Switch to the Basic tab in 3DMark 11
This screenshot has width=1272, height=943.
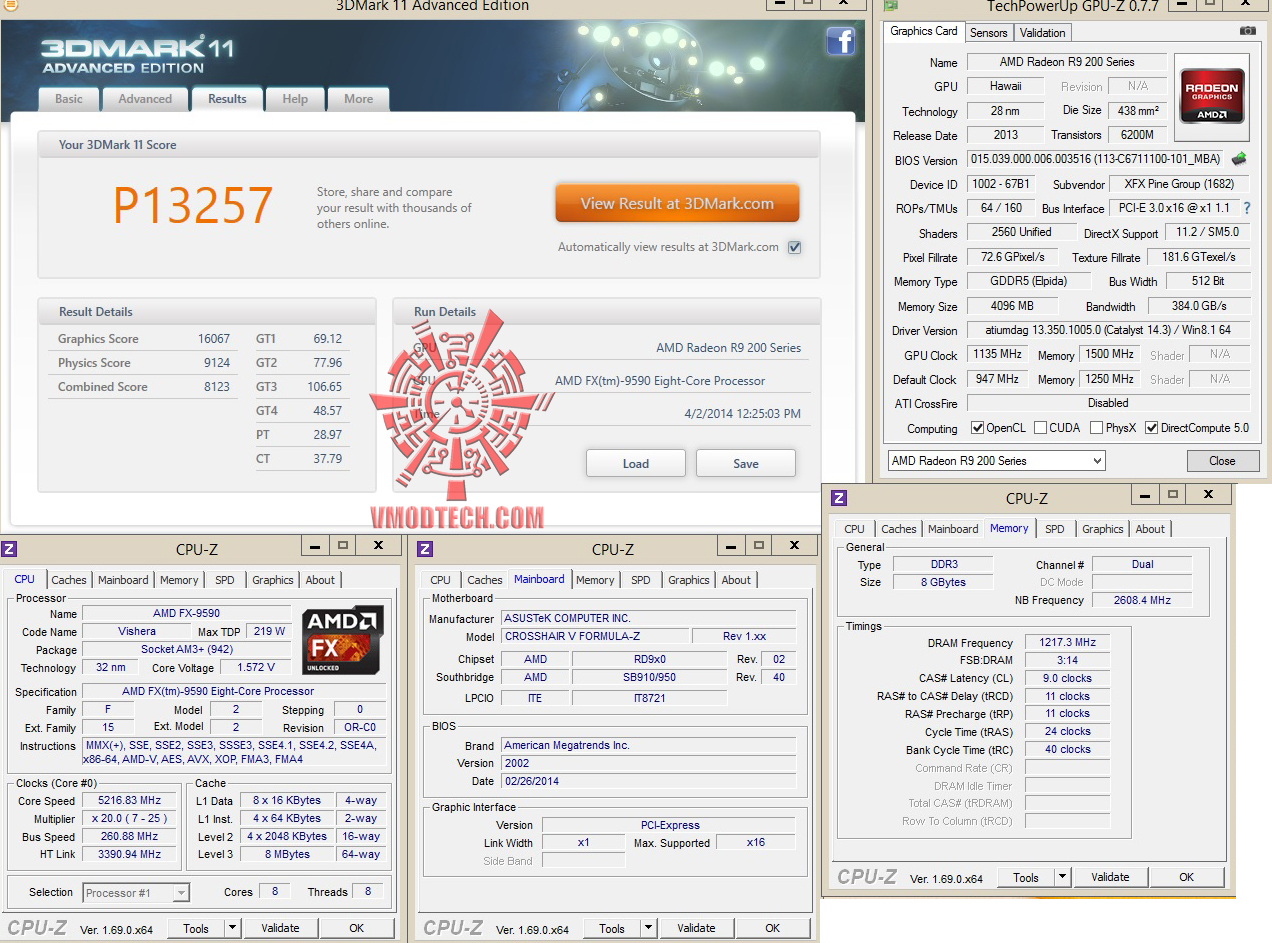[69, 99]
